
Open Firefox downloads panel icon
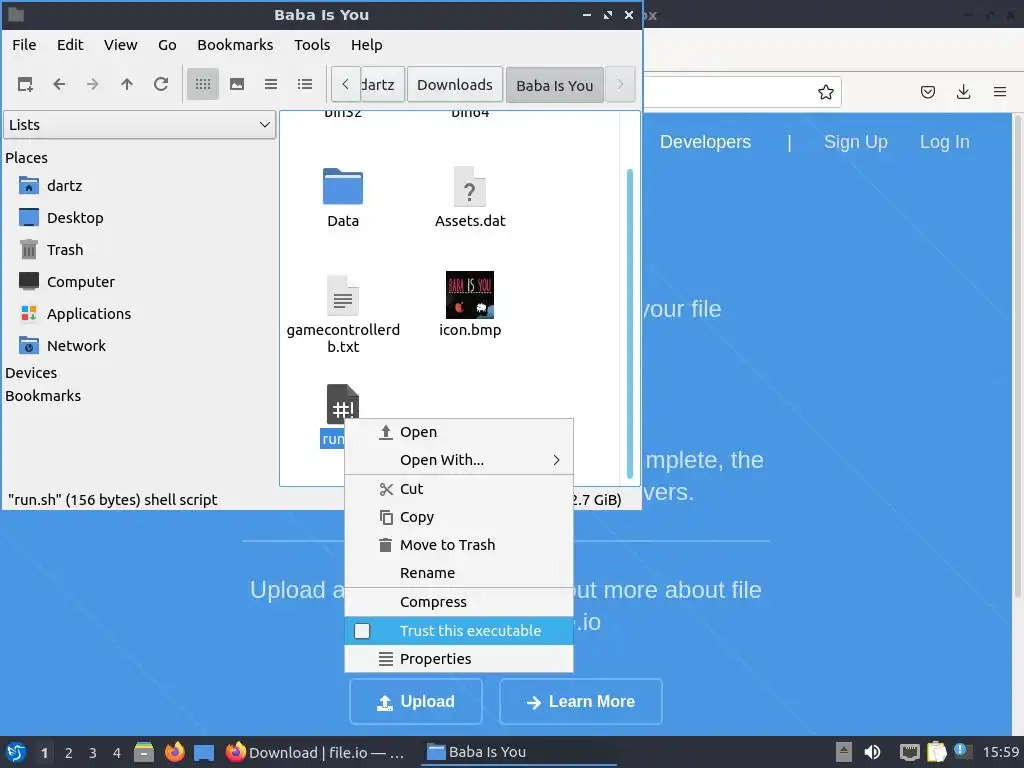point(963,92)
